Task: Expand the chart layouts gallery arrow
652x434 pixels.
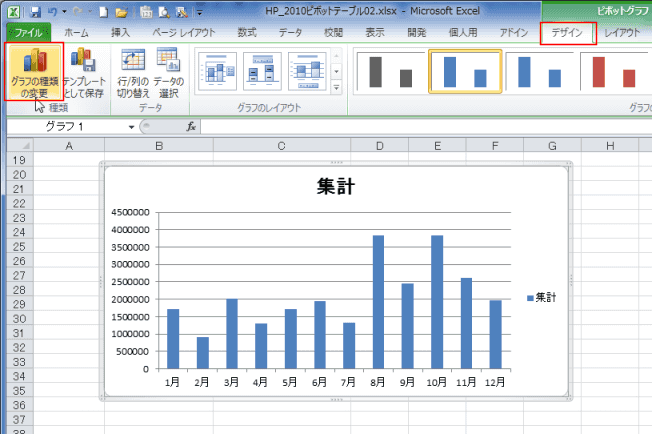Action: point(337,87)
